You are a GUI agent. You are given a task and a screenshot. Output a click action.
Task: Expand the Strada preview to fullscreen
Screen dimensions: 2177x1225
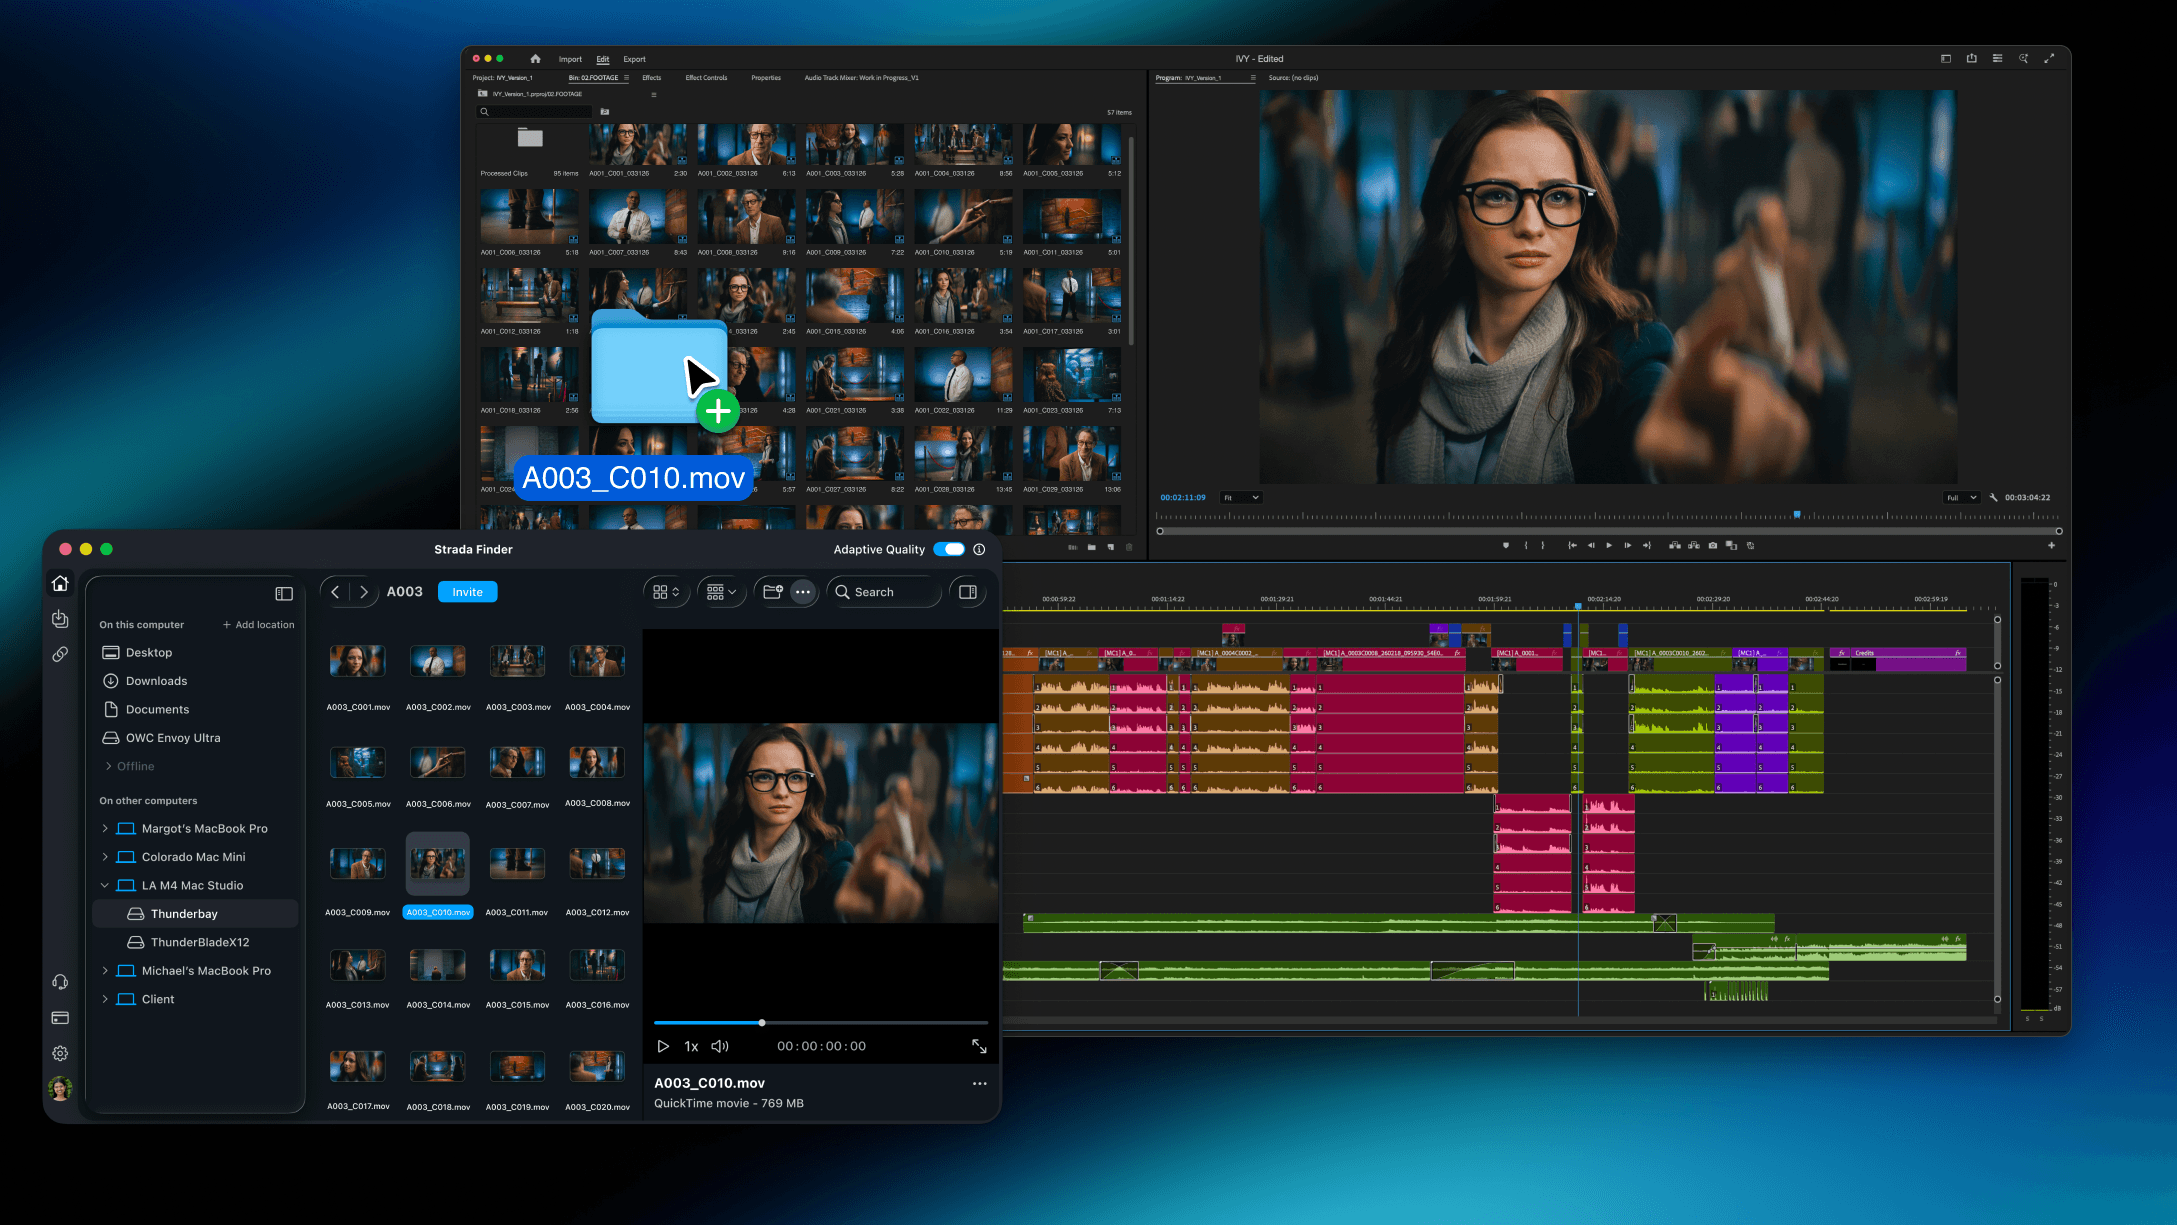(x=979, y=1046)
